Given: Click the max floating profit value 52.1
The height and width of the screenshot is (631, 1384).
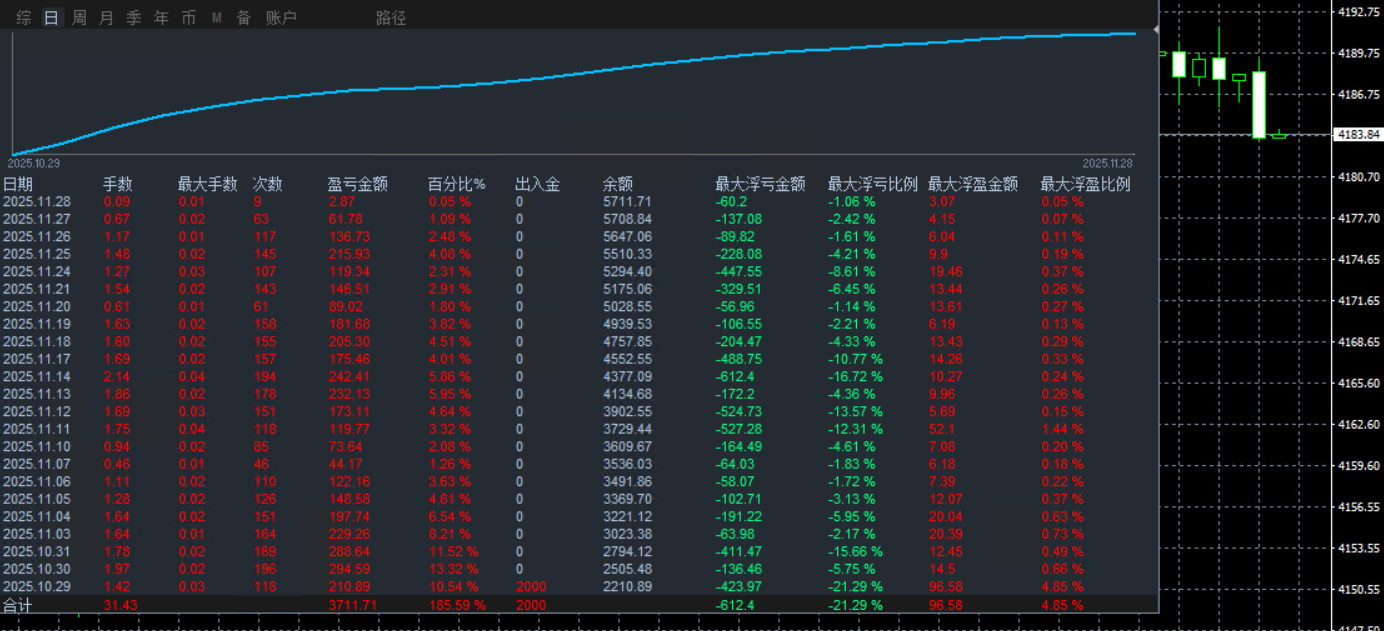Looking at the screenshot, I should coord(940,429).
